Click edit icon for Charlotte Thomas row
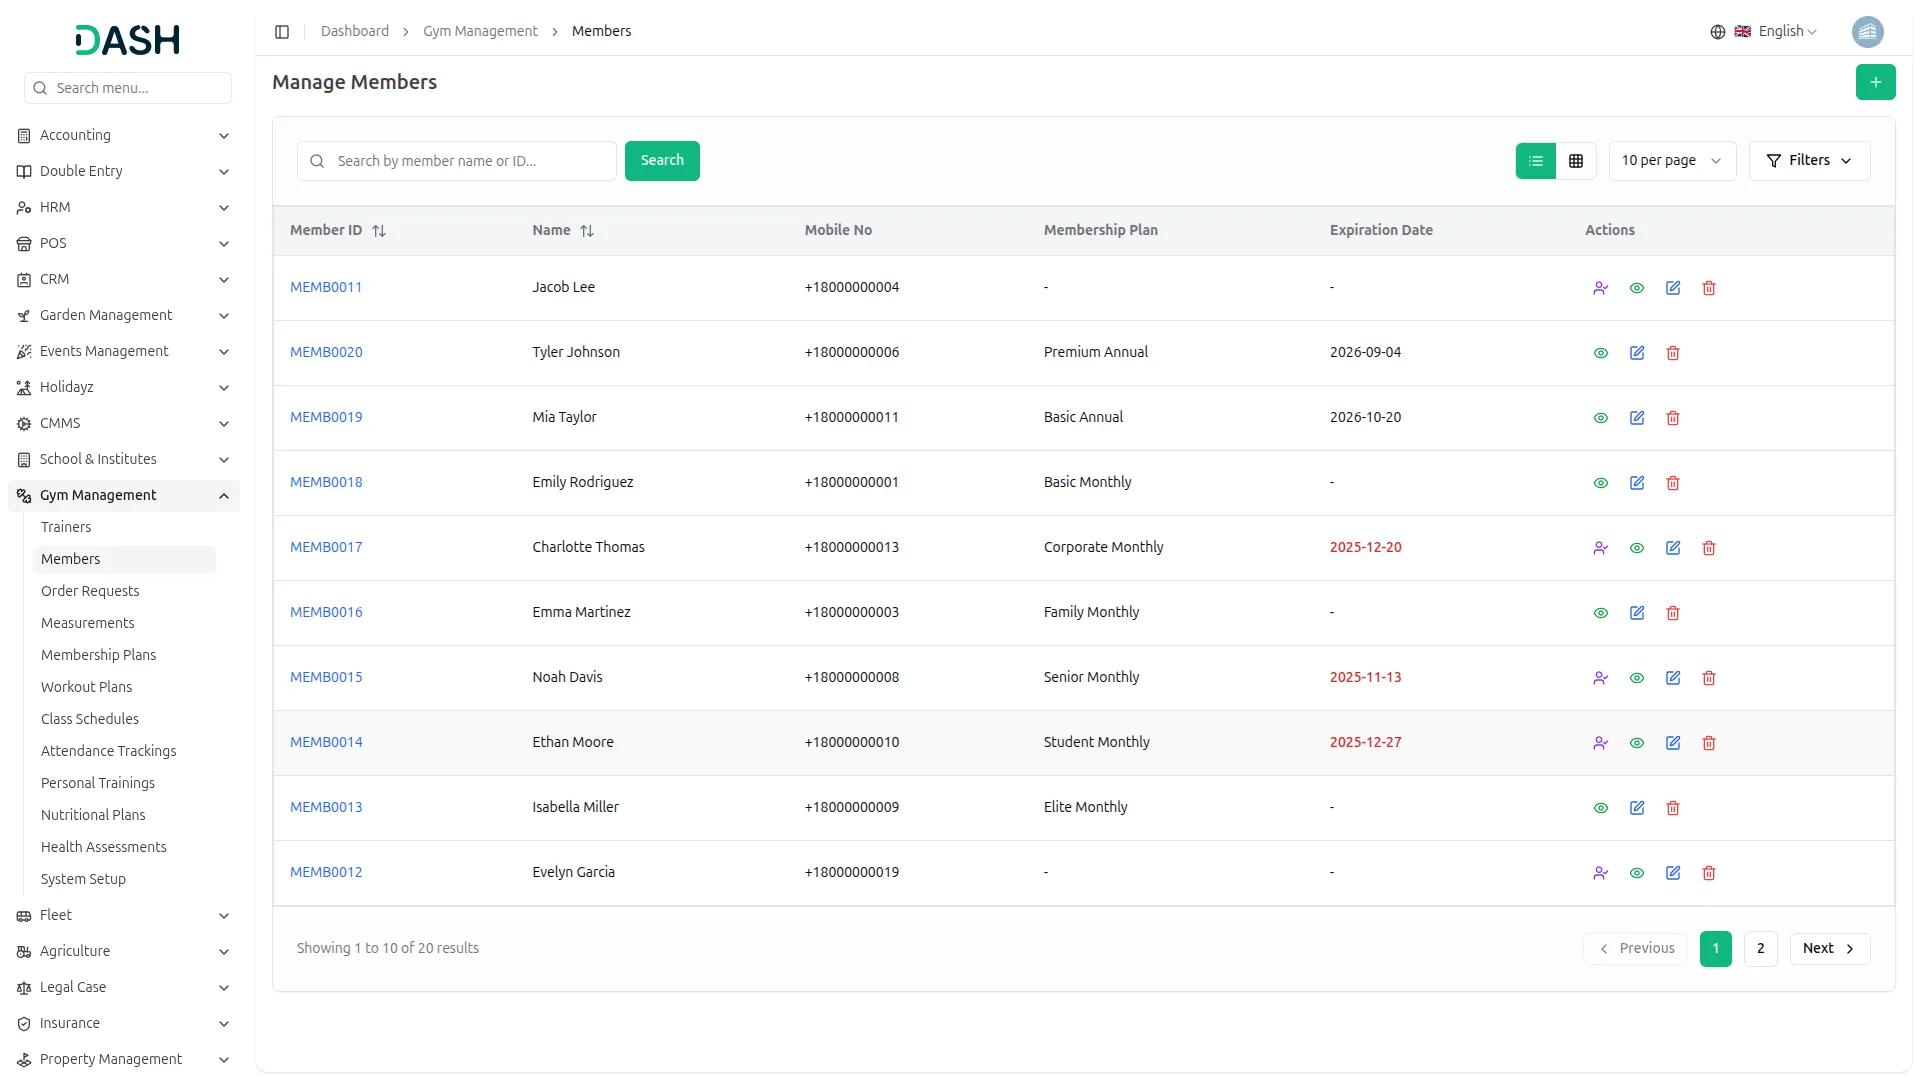Viewport: 1920px width, 1080px height. (1673, 548)
